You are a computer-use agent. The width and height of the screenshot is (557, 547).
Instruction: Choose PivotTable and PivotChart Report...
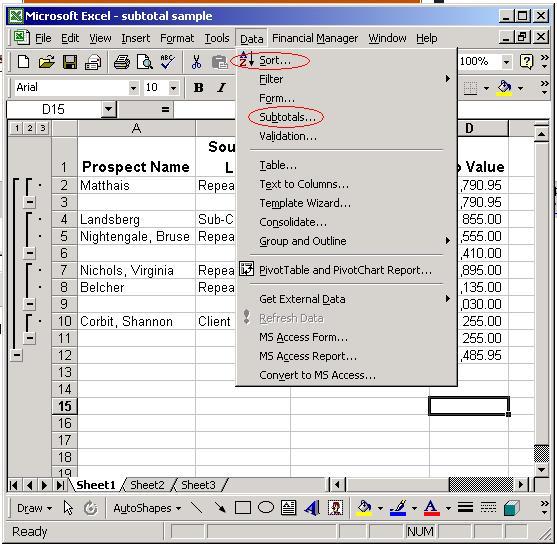[x=346, y=270]
